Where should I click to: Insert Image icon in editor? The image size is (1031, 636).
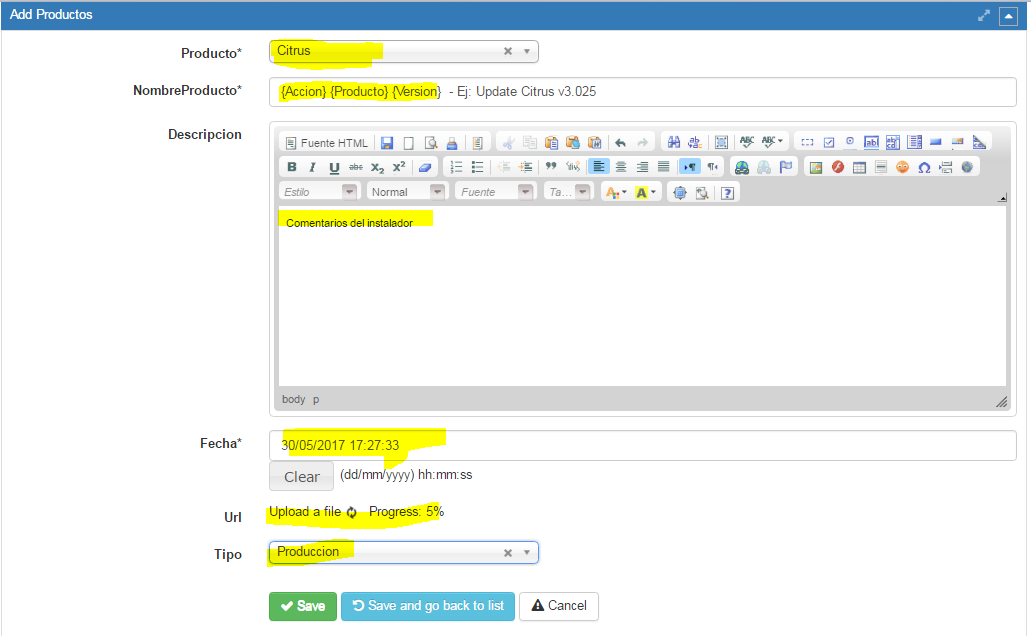[x=816, y=167]
